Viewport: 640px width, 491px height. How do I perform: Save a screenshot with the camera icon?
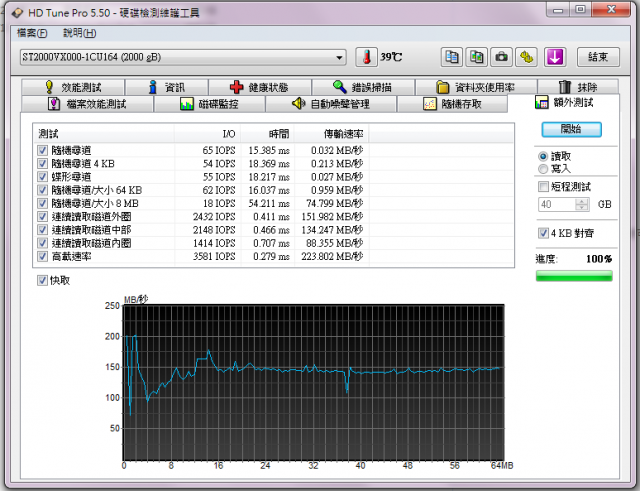[x=502, y=57]
